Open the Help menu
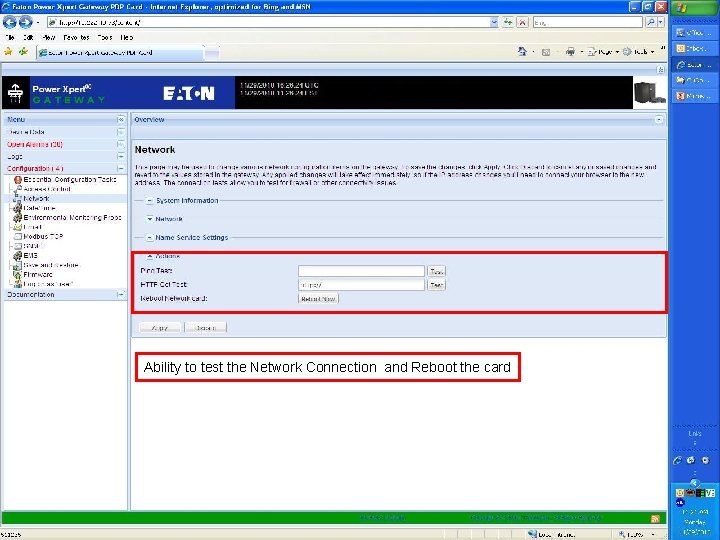This screenshot has width=720, height=540. coord(127,37)
